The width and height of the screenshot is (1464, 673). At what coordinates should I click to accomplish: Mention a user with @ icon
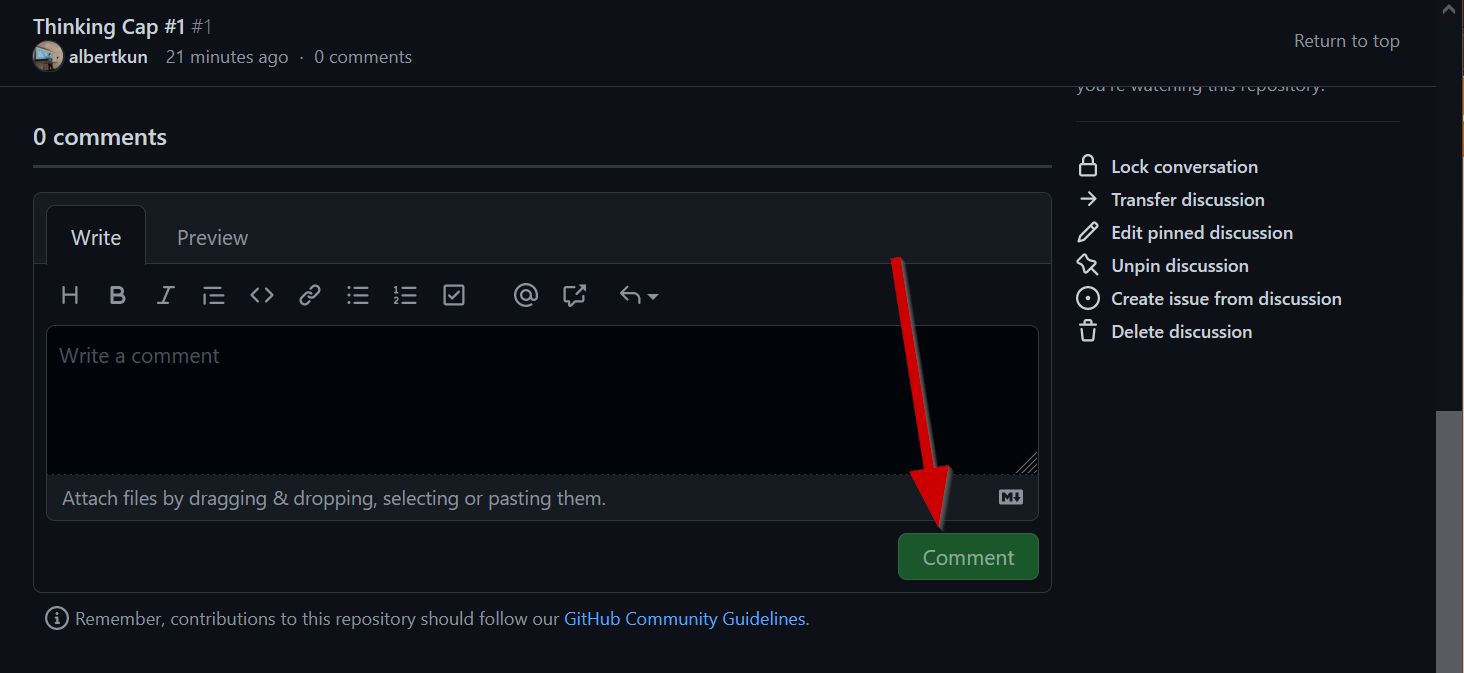526,295
